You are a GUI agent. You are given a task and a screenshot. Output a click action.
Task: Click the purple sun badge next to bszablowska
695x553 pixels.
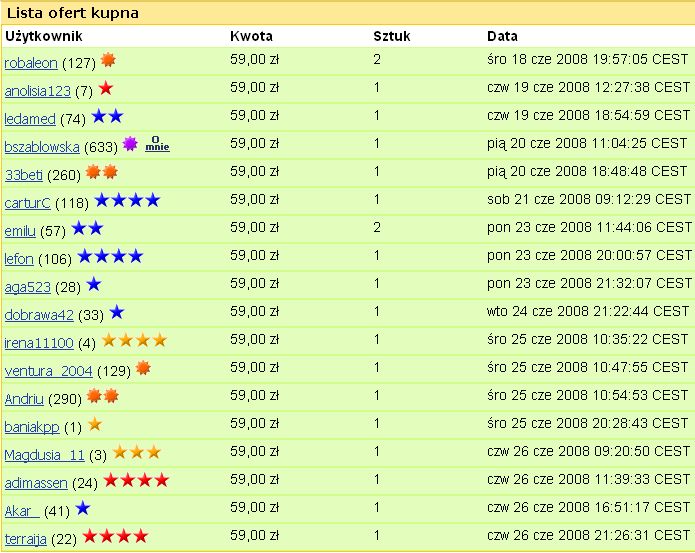129,145
